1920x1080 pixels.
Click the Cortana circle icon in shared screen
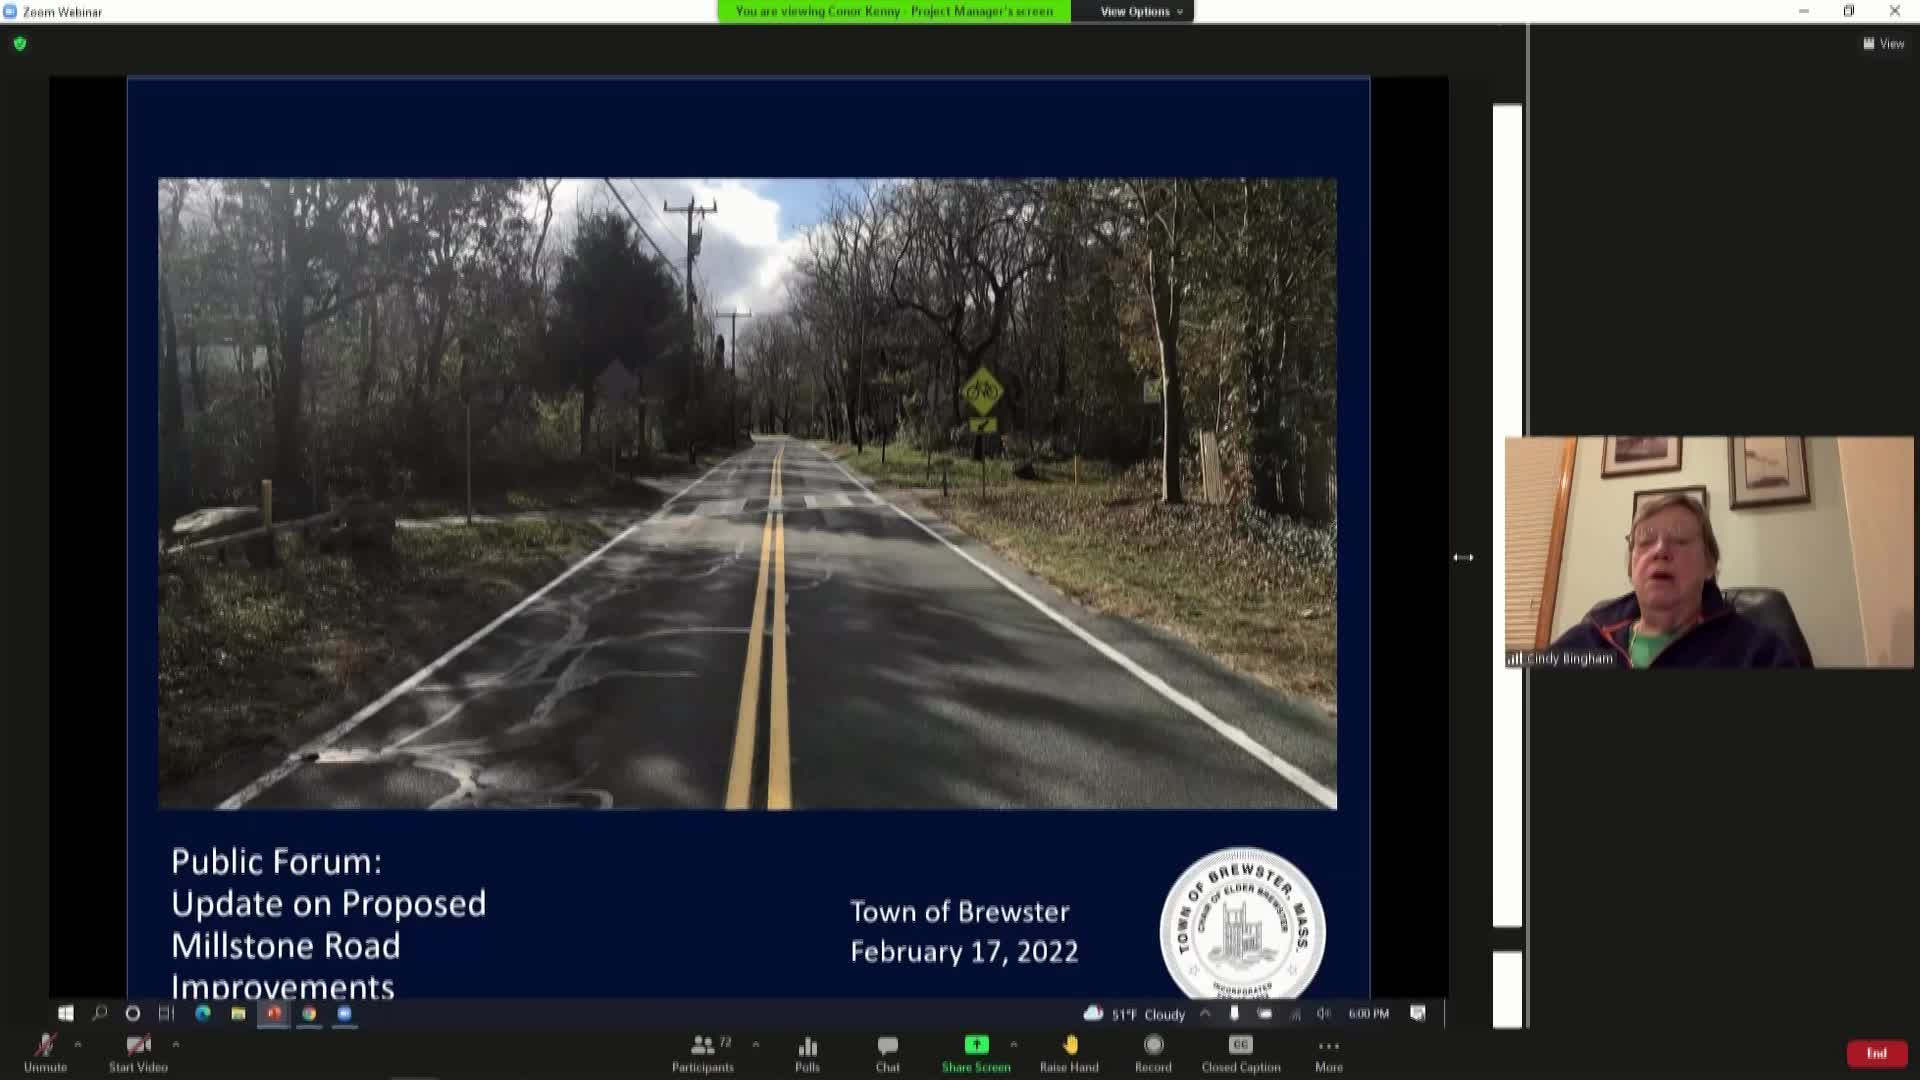[132, 1013]
